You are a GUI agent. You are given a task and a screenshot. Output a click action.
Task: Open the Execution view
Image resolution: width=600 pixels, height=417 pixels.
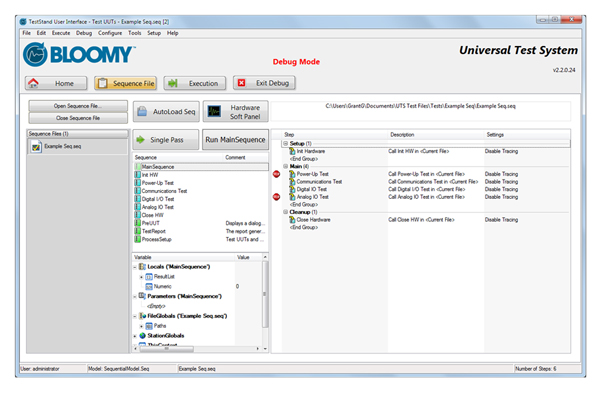point(194,83)
